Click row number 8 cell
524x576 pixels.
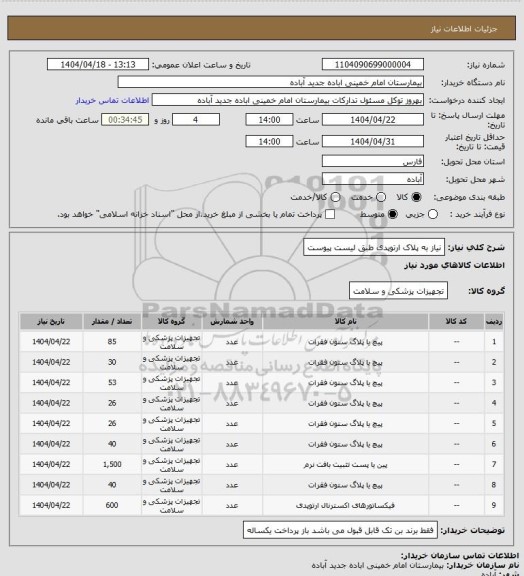pyautogui.click(x=494, y=485)
